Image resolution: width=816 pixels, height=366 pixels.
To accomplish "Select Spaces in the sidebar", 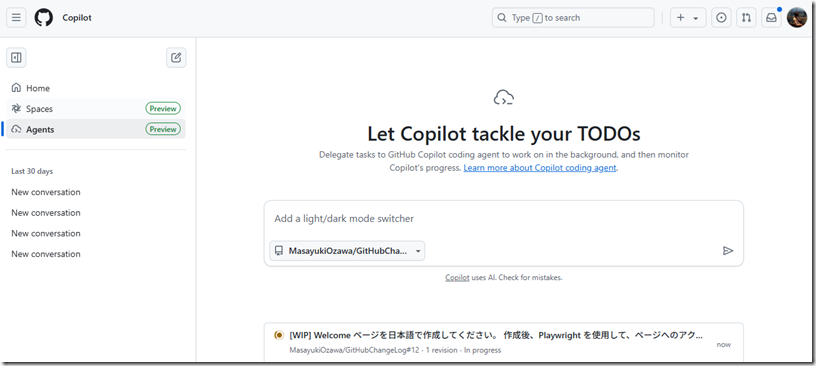I will point(96,109).
